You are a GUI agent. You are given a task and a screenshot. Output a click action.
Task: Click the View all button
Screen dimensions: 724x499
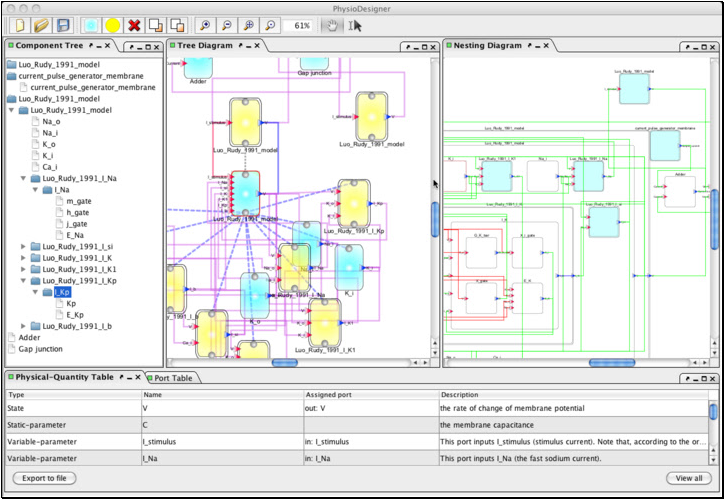[x=688, y=478]
